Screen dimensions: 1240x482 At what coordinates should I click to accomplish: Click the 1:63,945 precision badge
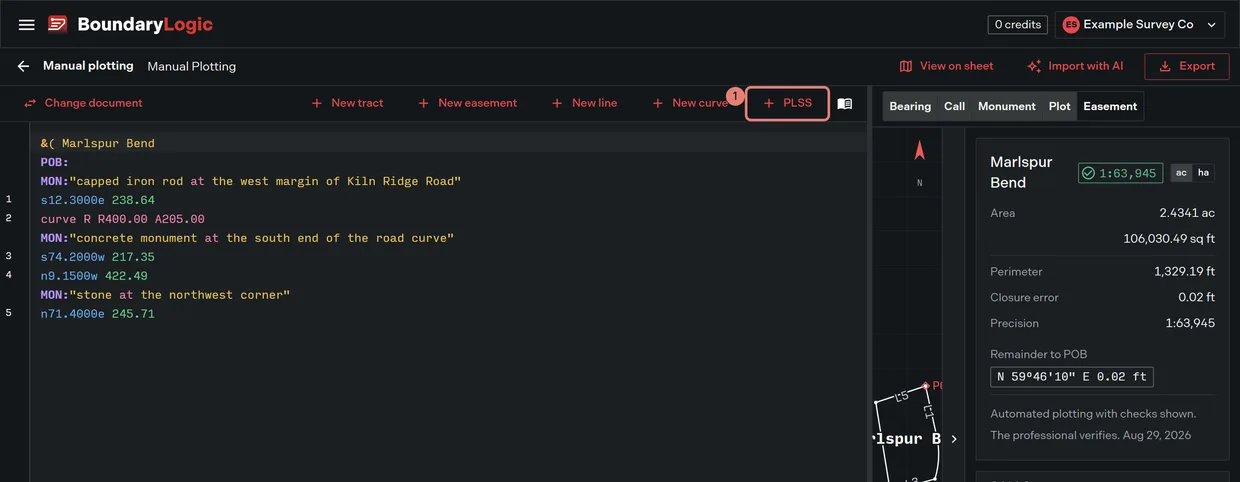coord(1120,173)
